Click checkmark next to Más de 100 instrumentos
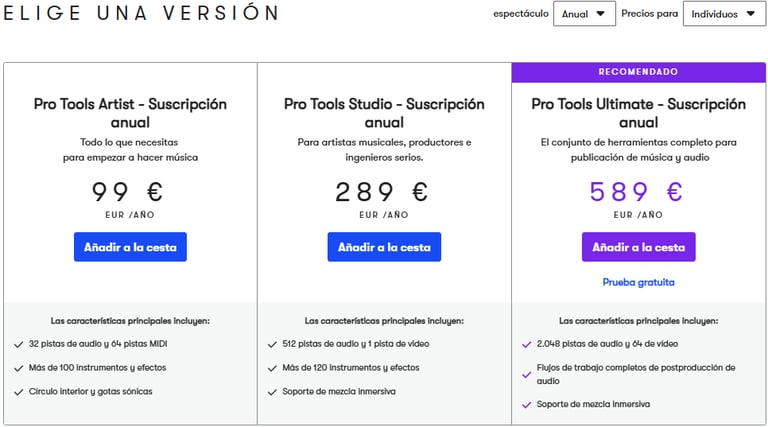 (x=19, y=368)
